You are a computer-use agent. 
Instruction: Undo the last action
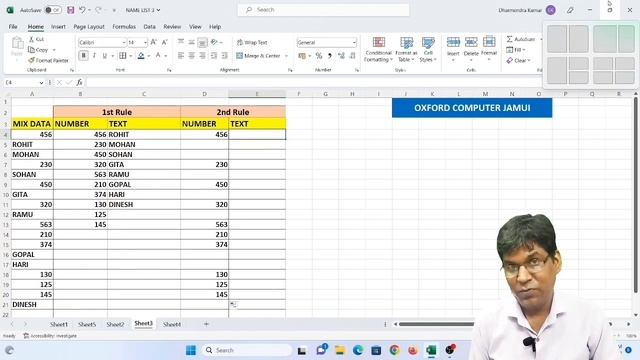pos(82,10)
